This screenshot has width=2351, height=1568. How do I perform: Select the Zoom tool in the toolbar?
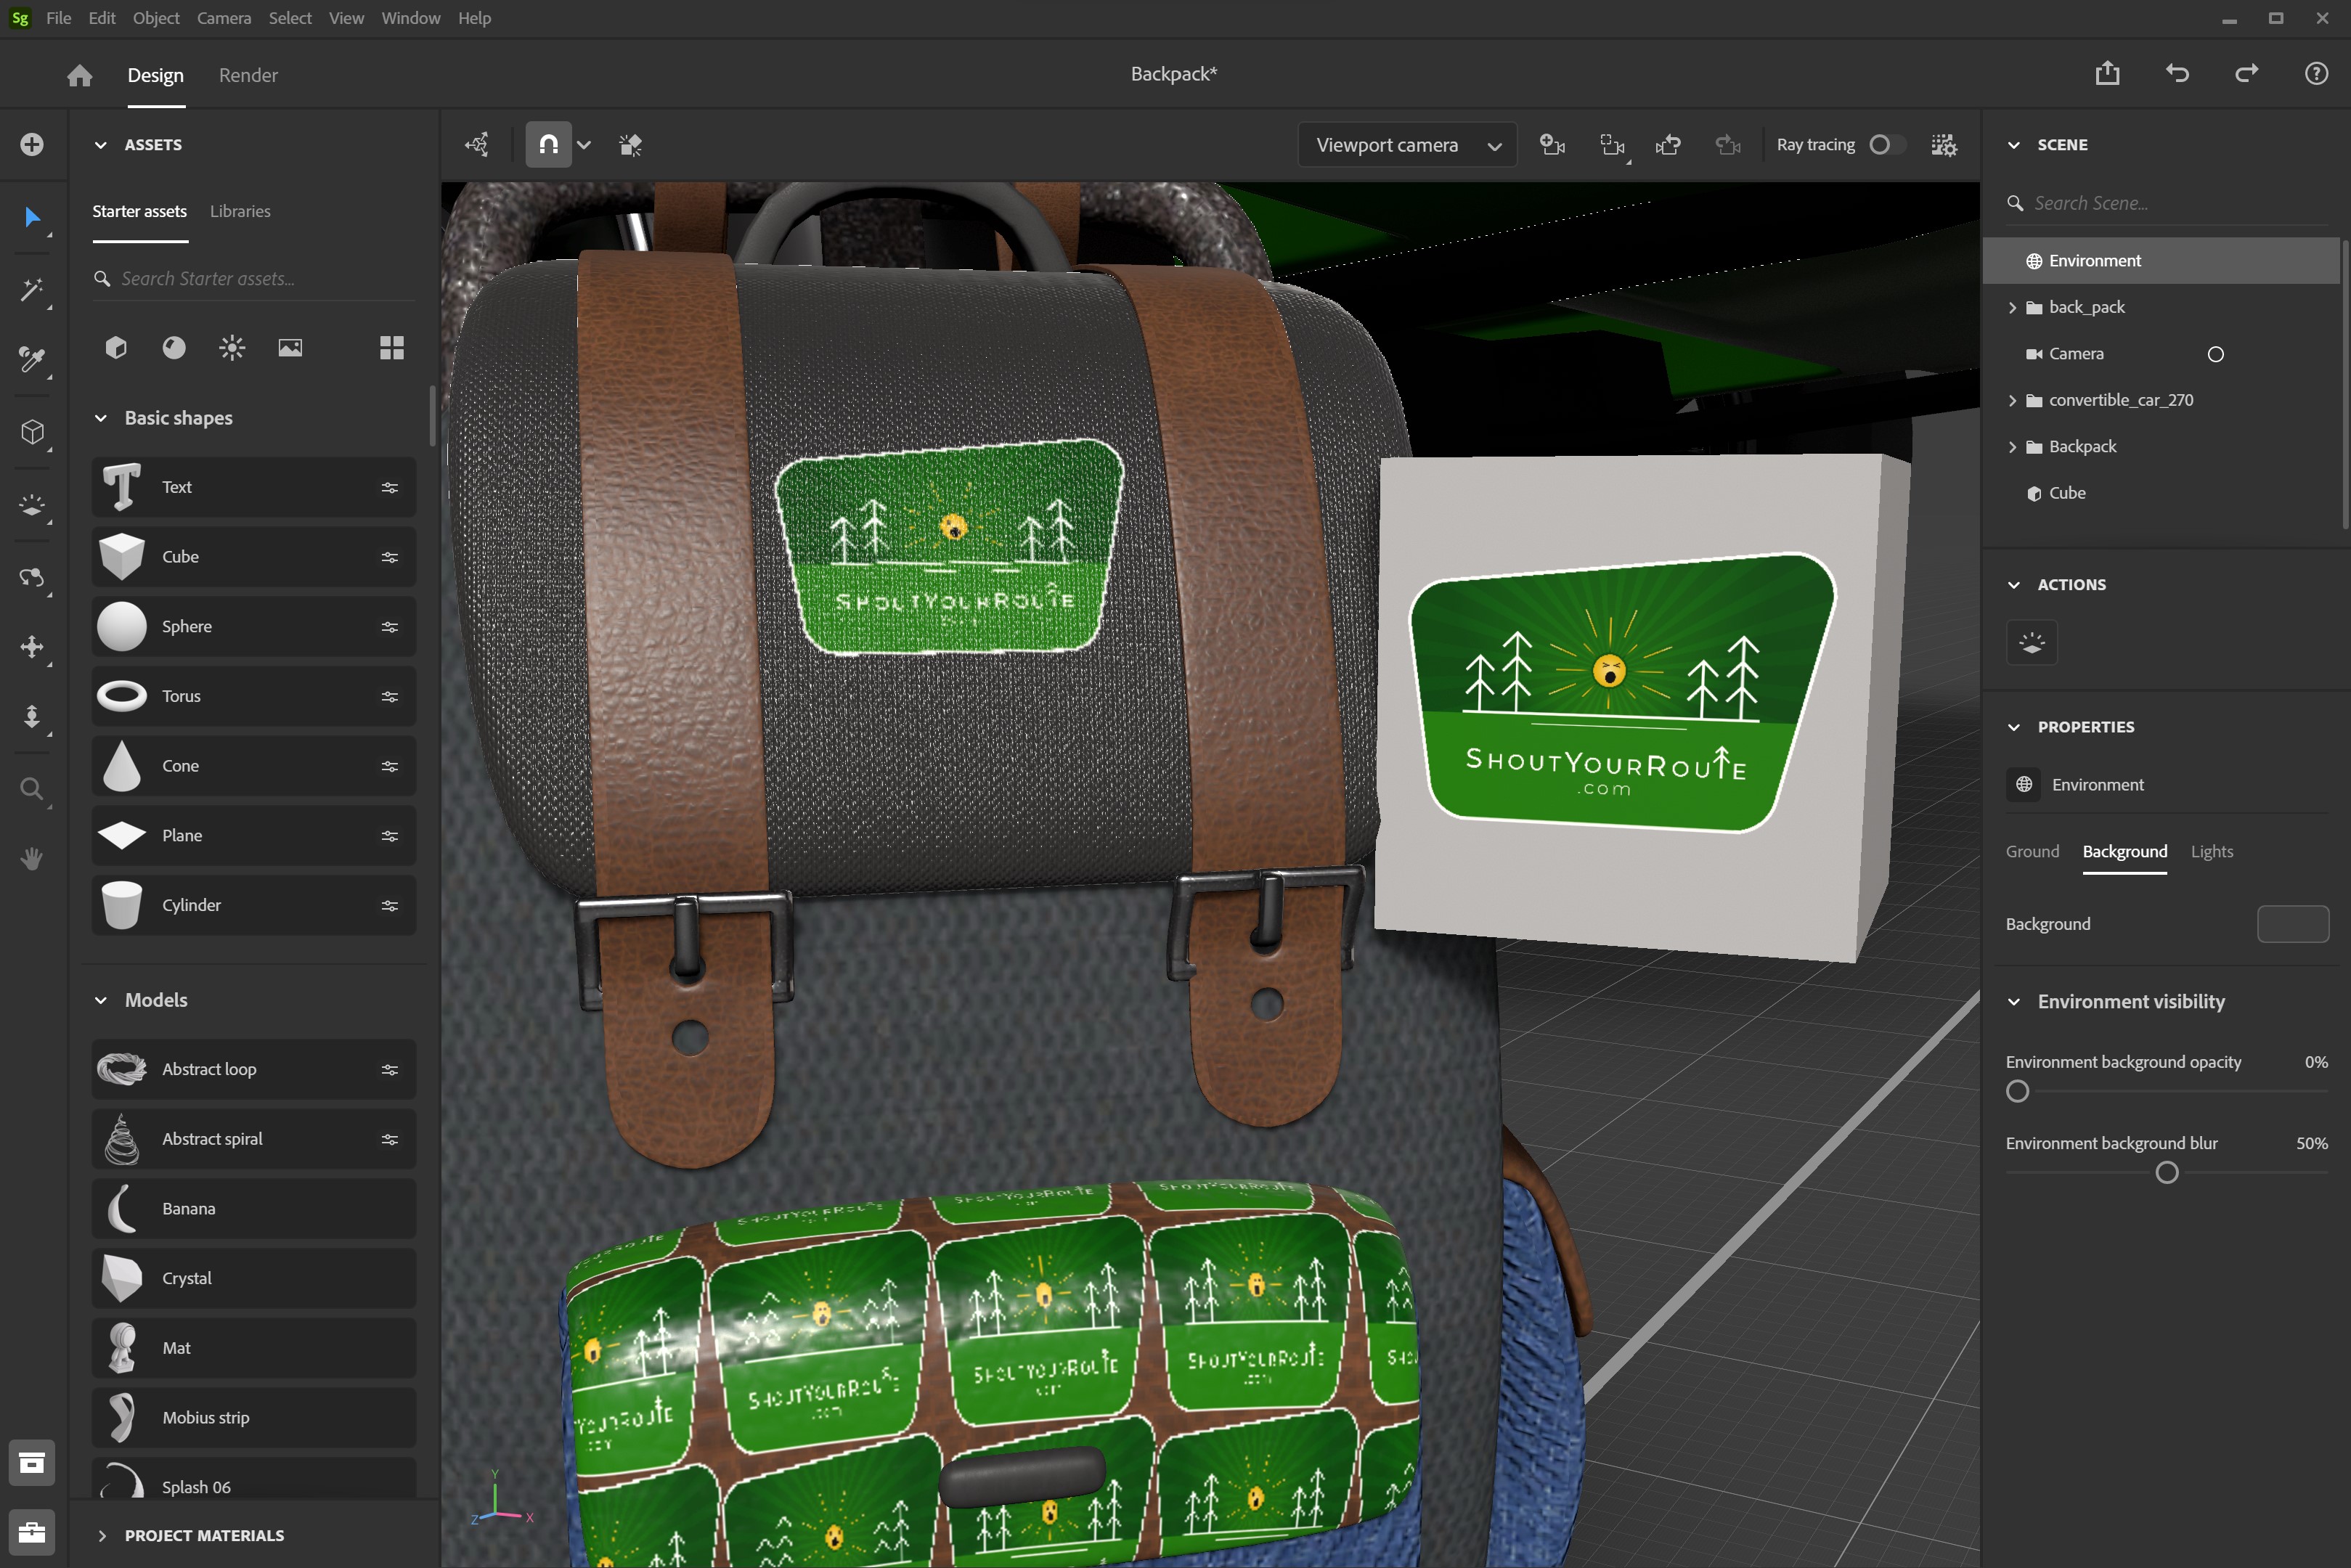[32, 788]
